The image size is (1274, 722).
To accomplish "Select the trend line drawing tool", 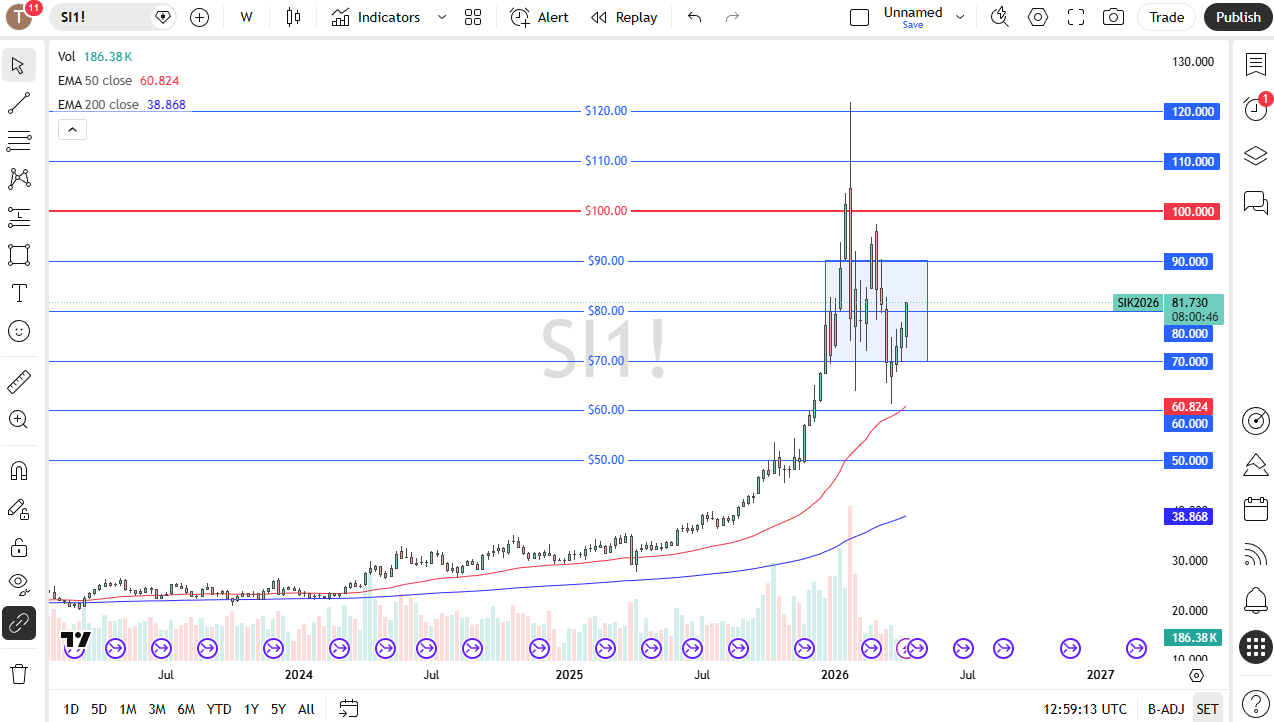I will (x=18, y=103).
